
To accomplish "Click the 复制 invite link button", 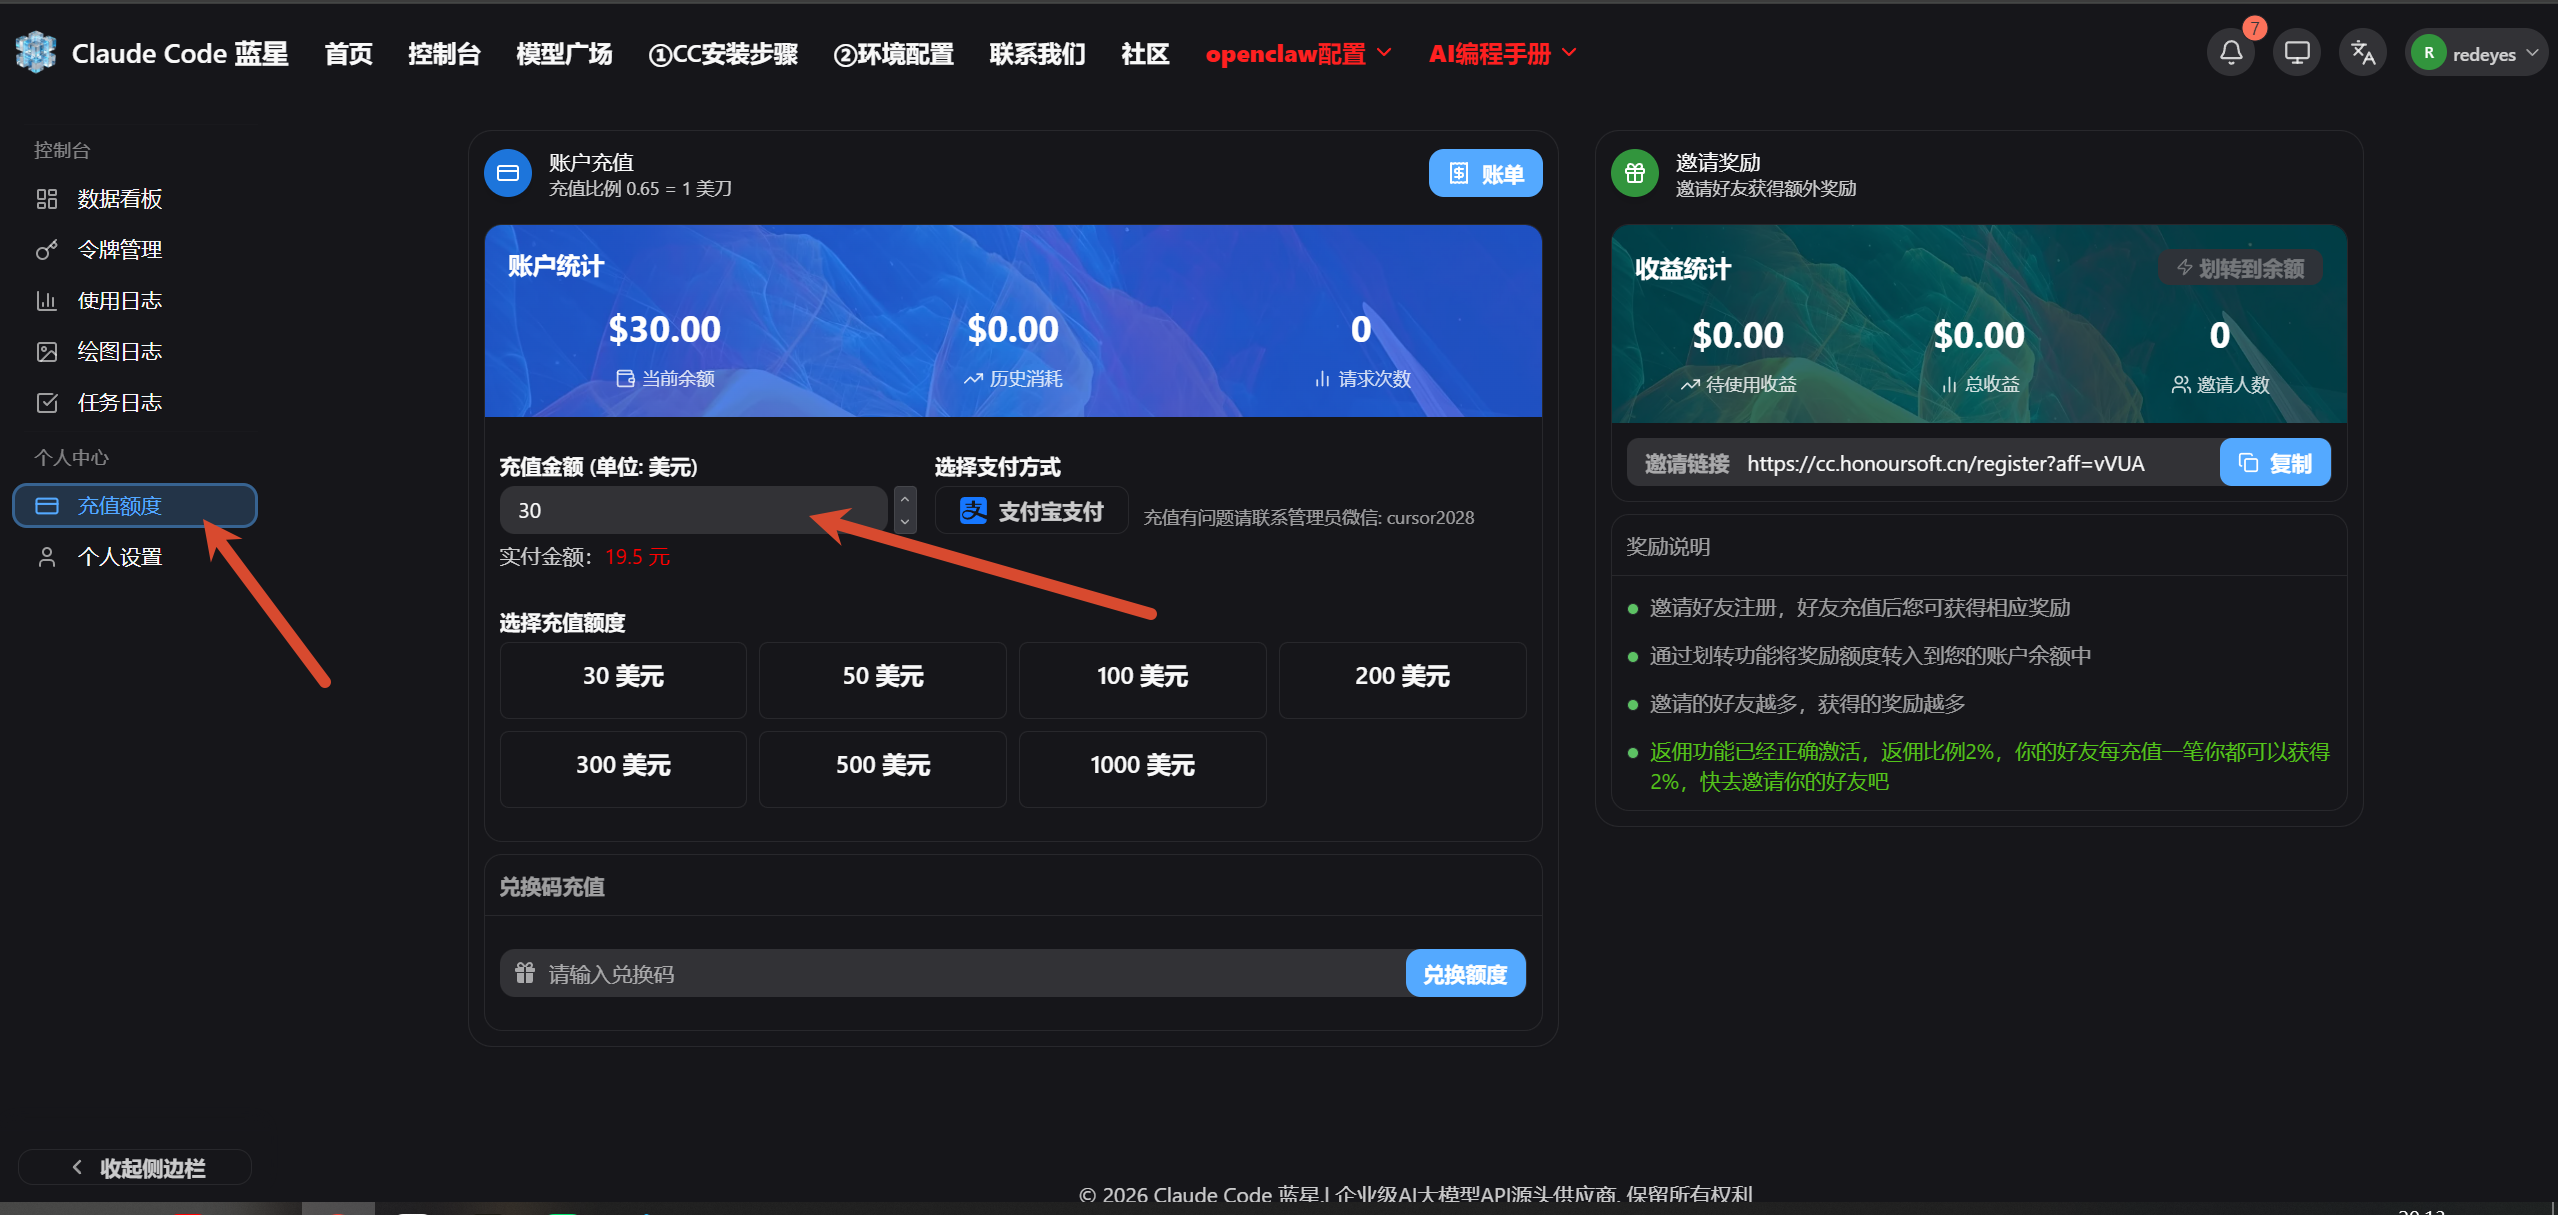I will click(2275, 463).
